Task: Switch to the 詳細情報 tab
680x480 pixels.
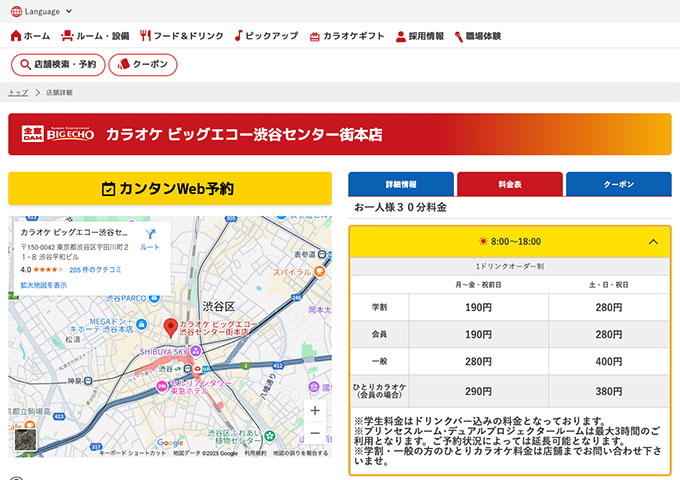Action: point(401,184)
